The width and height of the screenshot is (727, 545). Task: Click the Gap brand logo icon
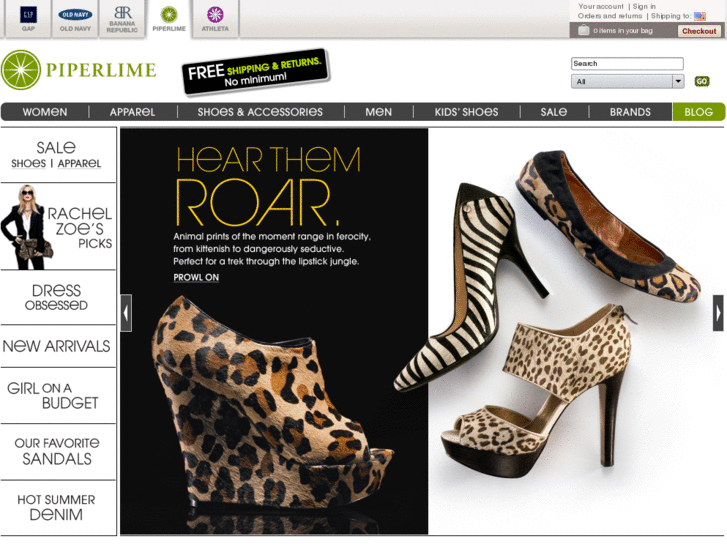pos(28,15)
